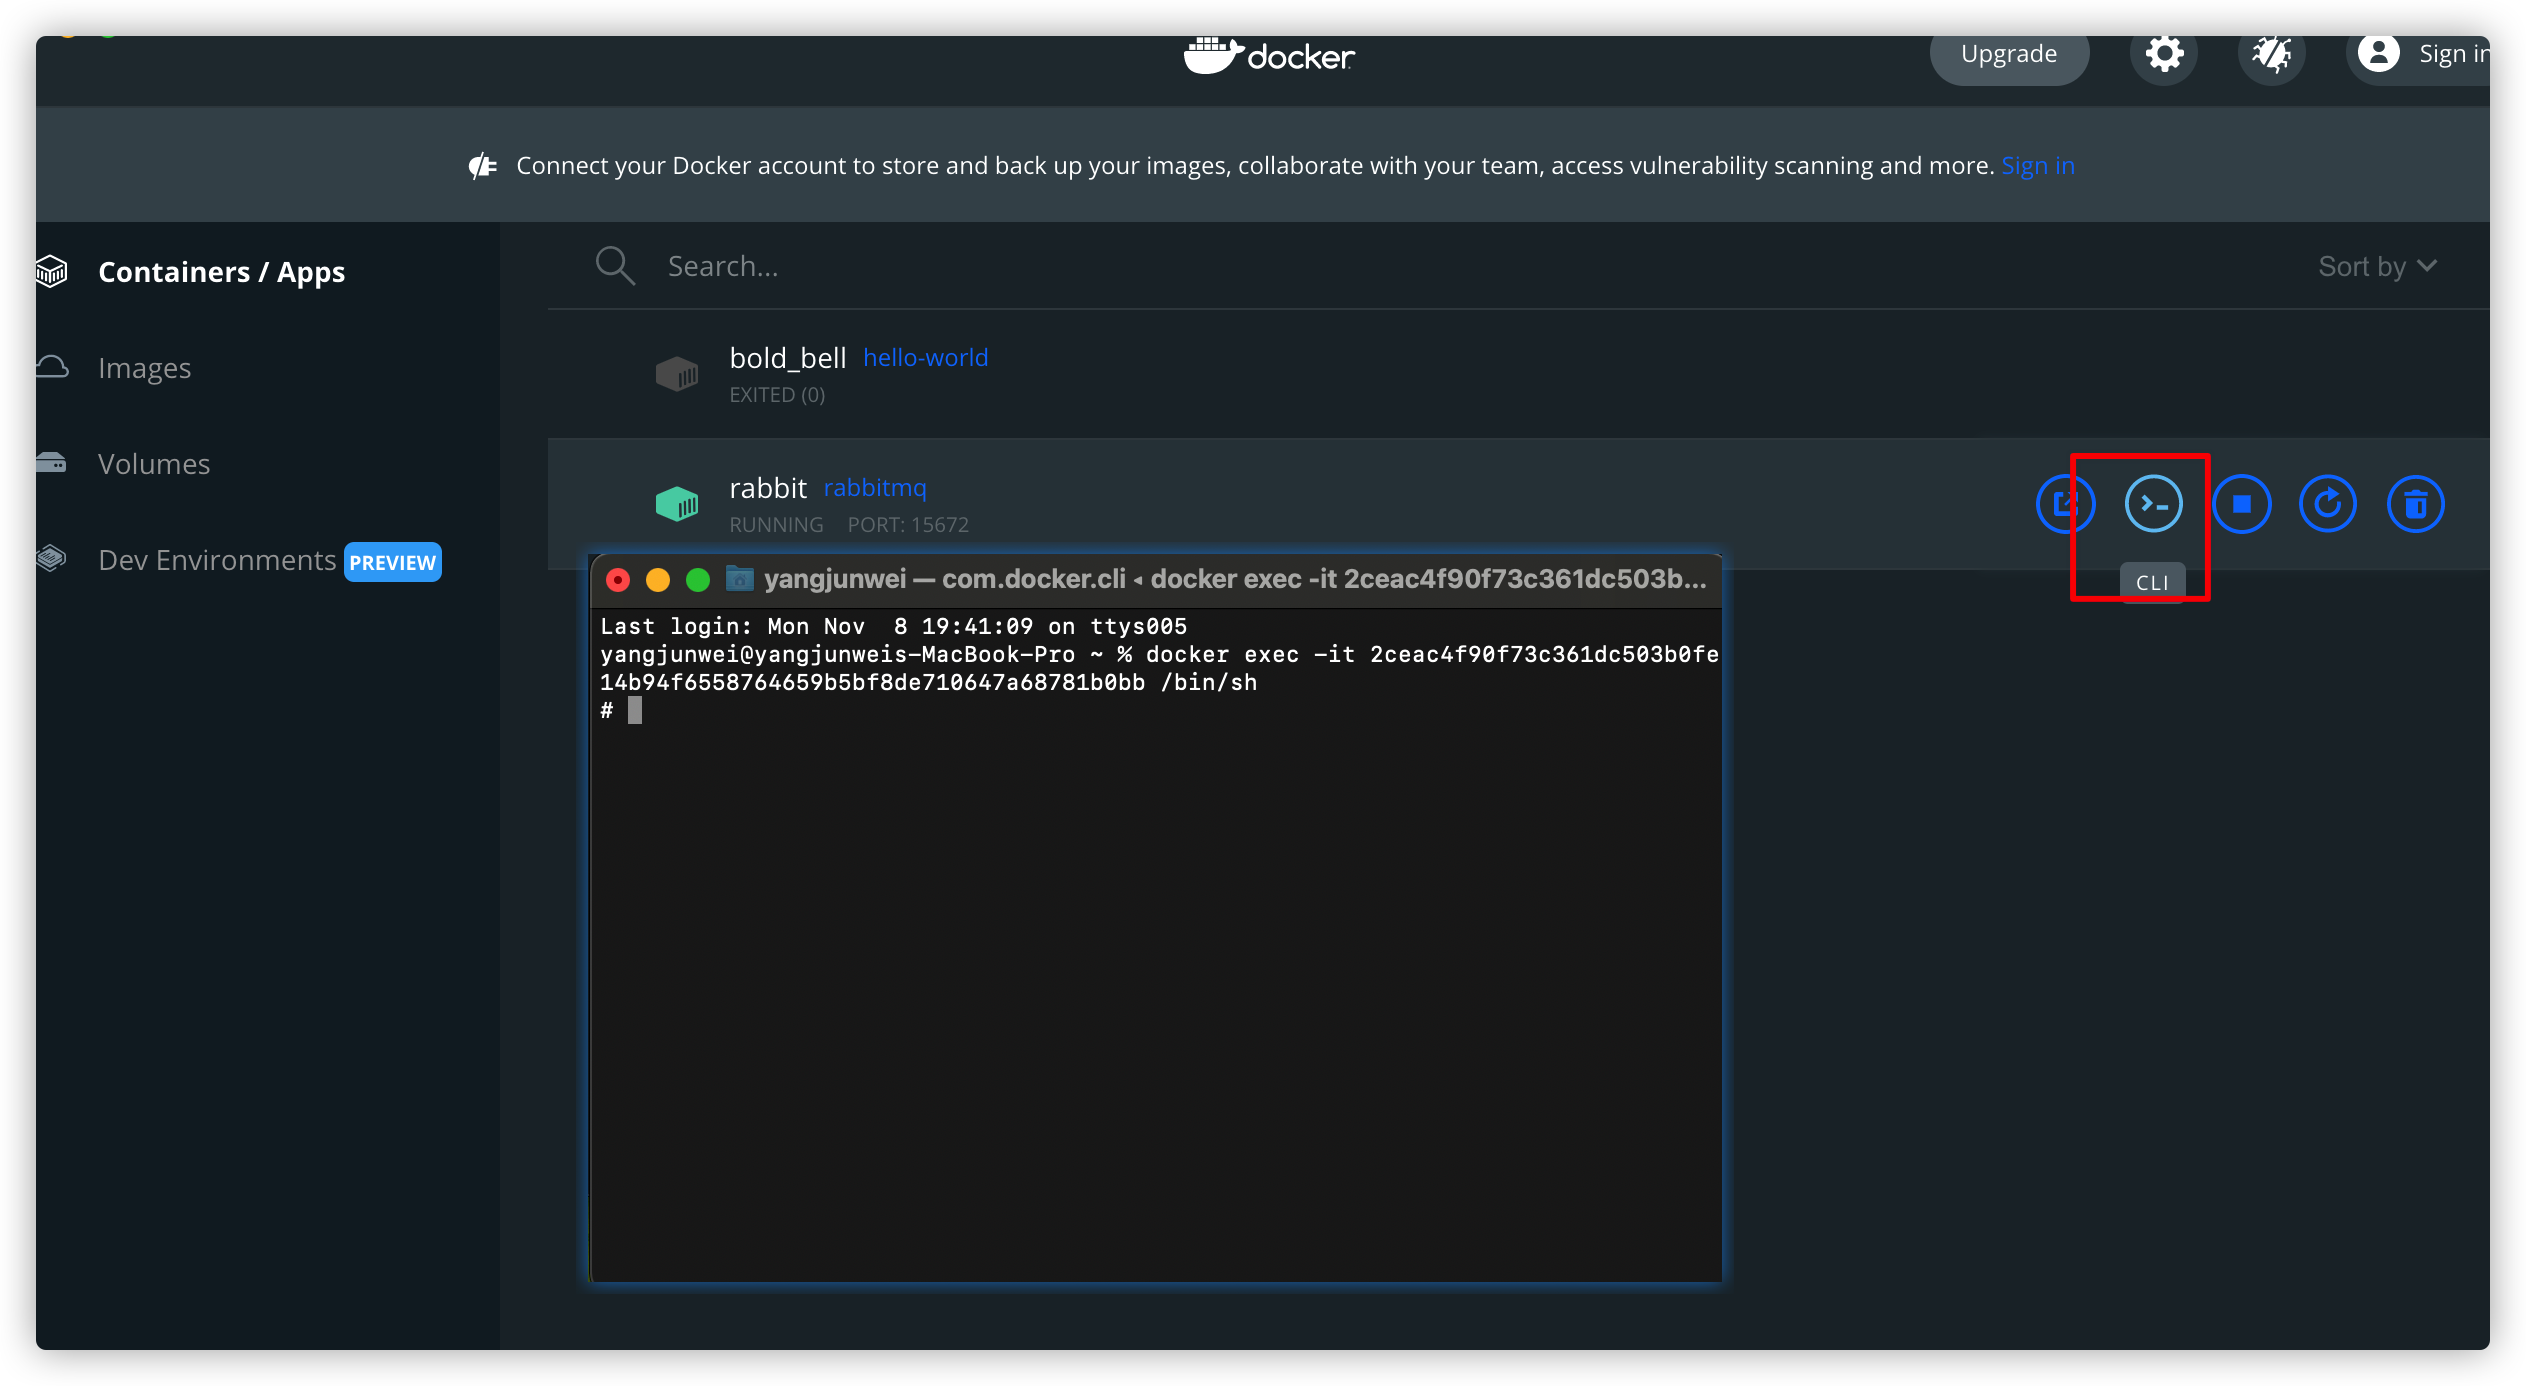Click the green rabbit container icon
Viewport: 2526px width, 1386px height.
pyautogui.click(x=677, y=503)
